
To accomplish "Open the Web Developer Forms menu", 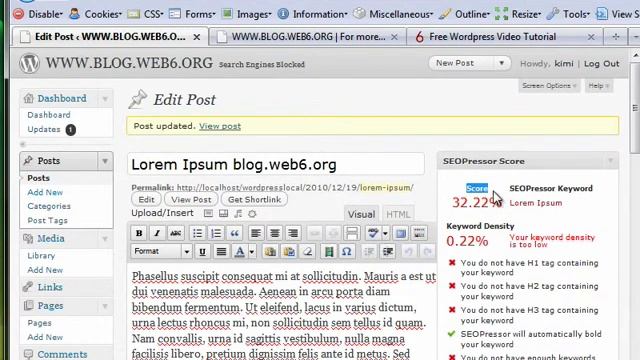I will click(x=192, y=14).
